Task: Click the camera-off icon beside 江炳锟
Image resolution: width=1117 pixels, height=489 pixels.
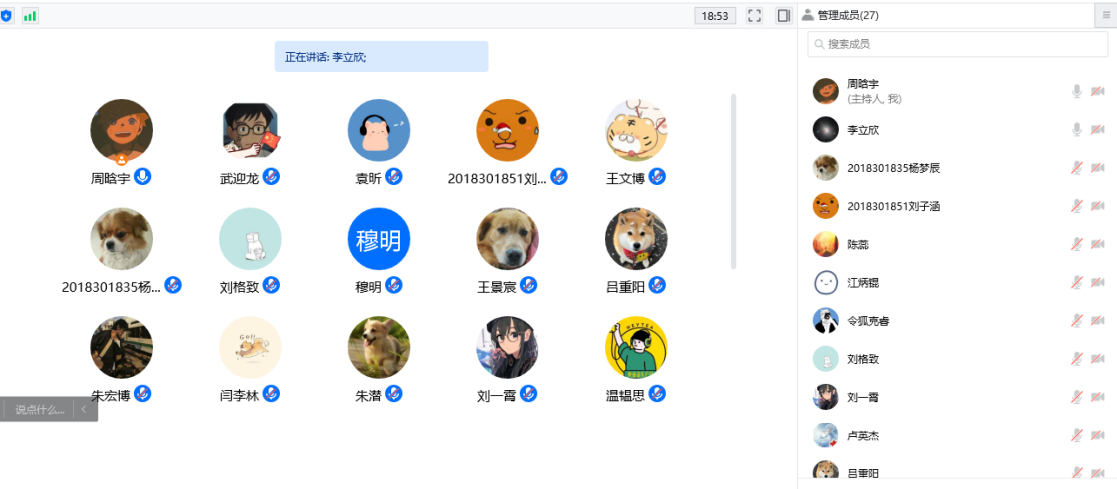Action: (1097, 283)
